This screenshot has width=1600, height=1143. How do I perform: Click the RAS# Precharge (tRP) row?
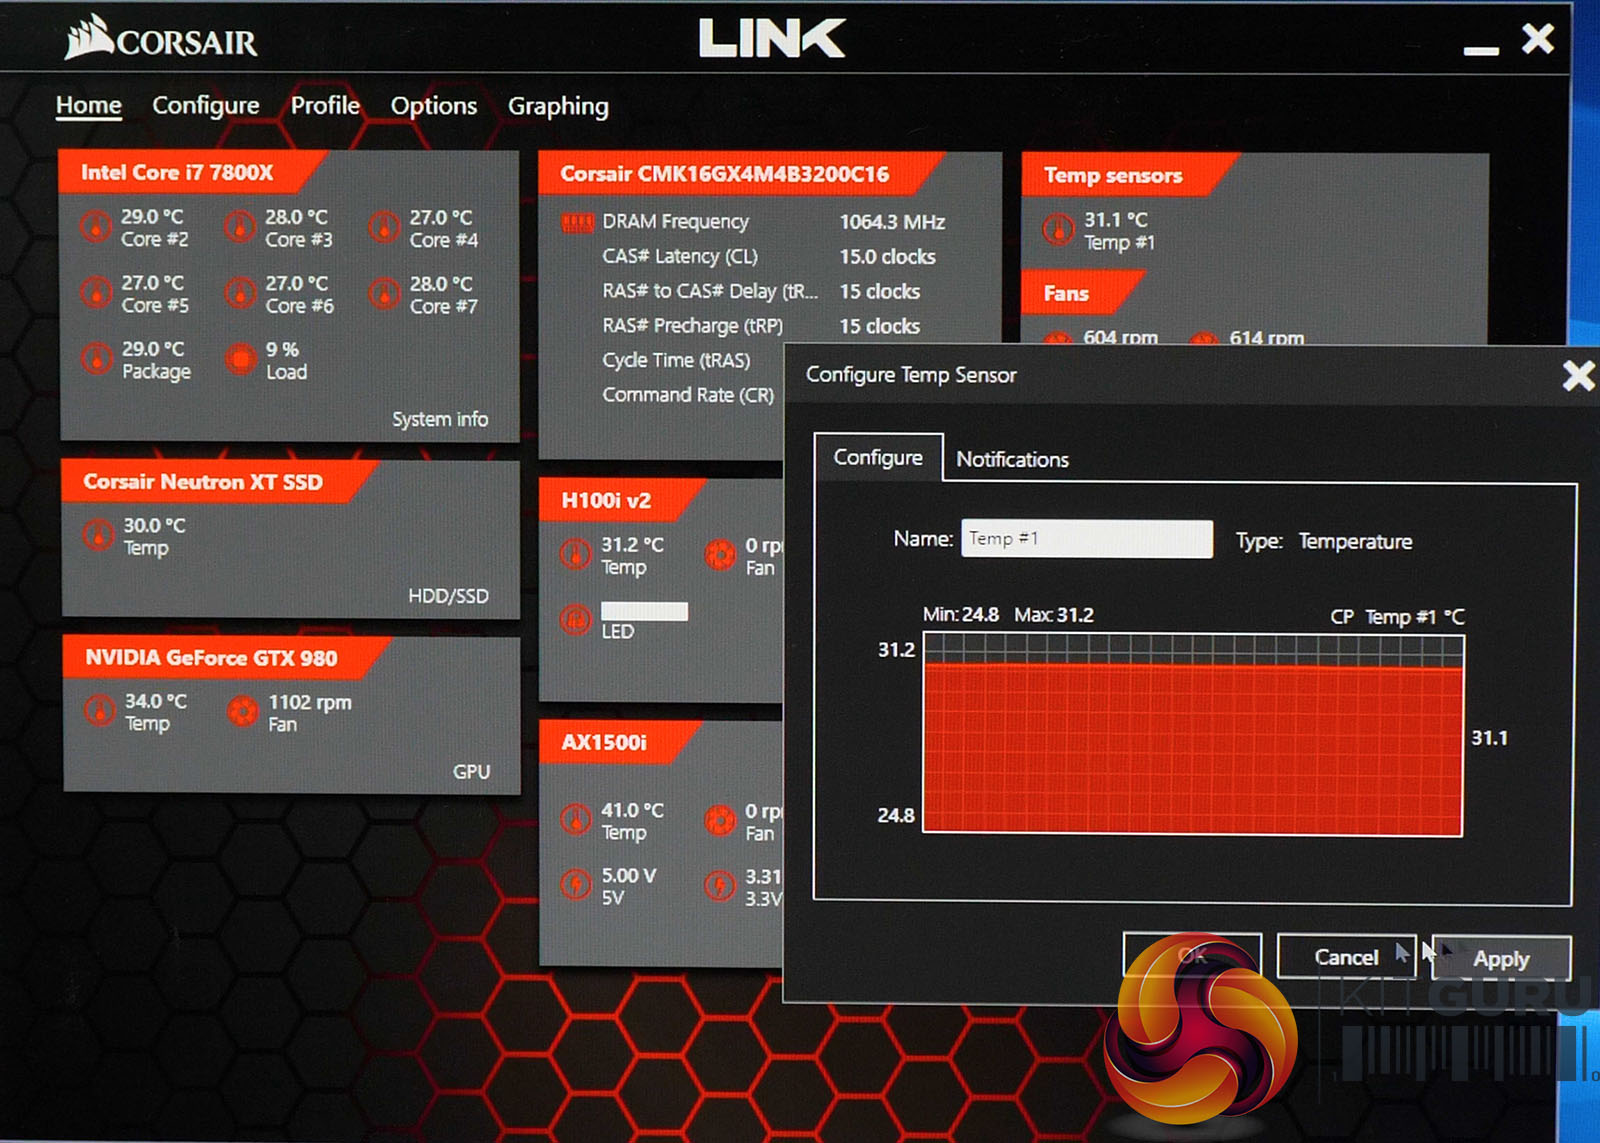click(761, 326)
